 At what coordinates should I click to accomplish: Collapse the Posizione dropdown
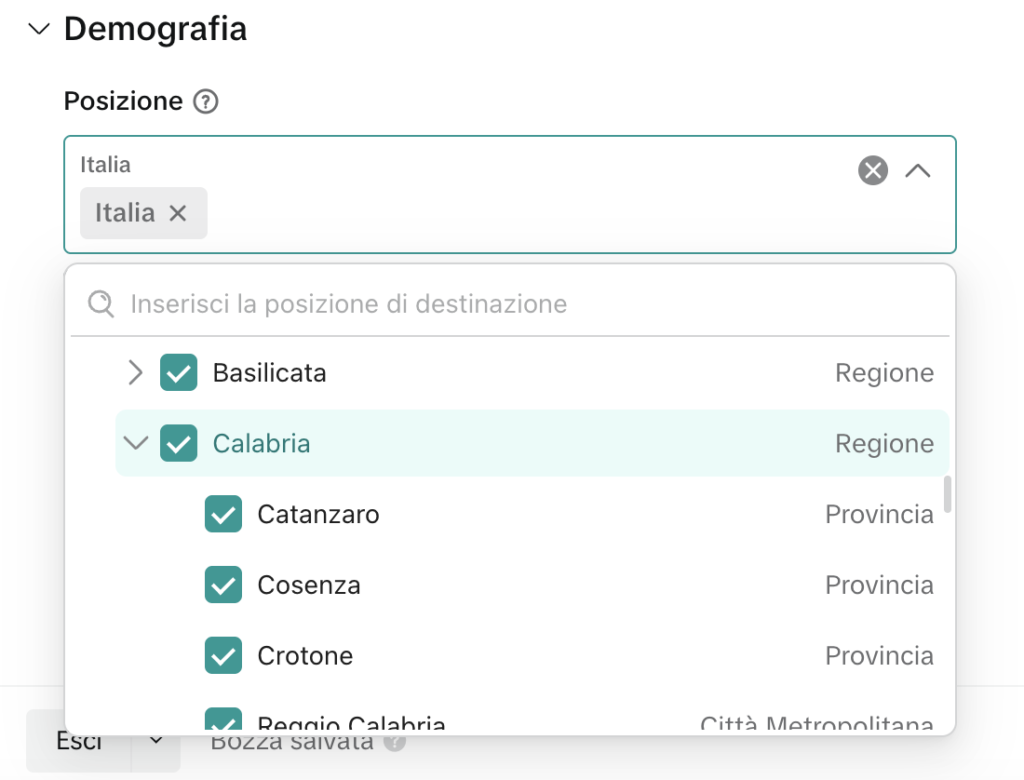pyautogui.click(x=917, y=171)
